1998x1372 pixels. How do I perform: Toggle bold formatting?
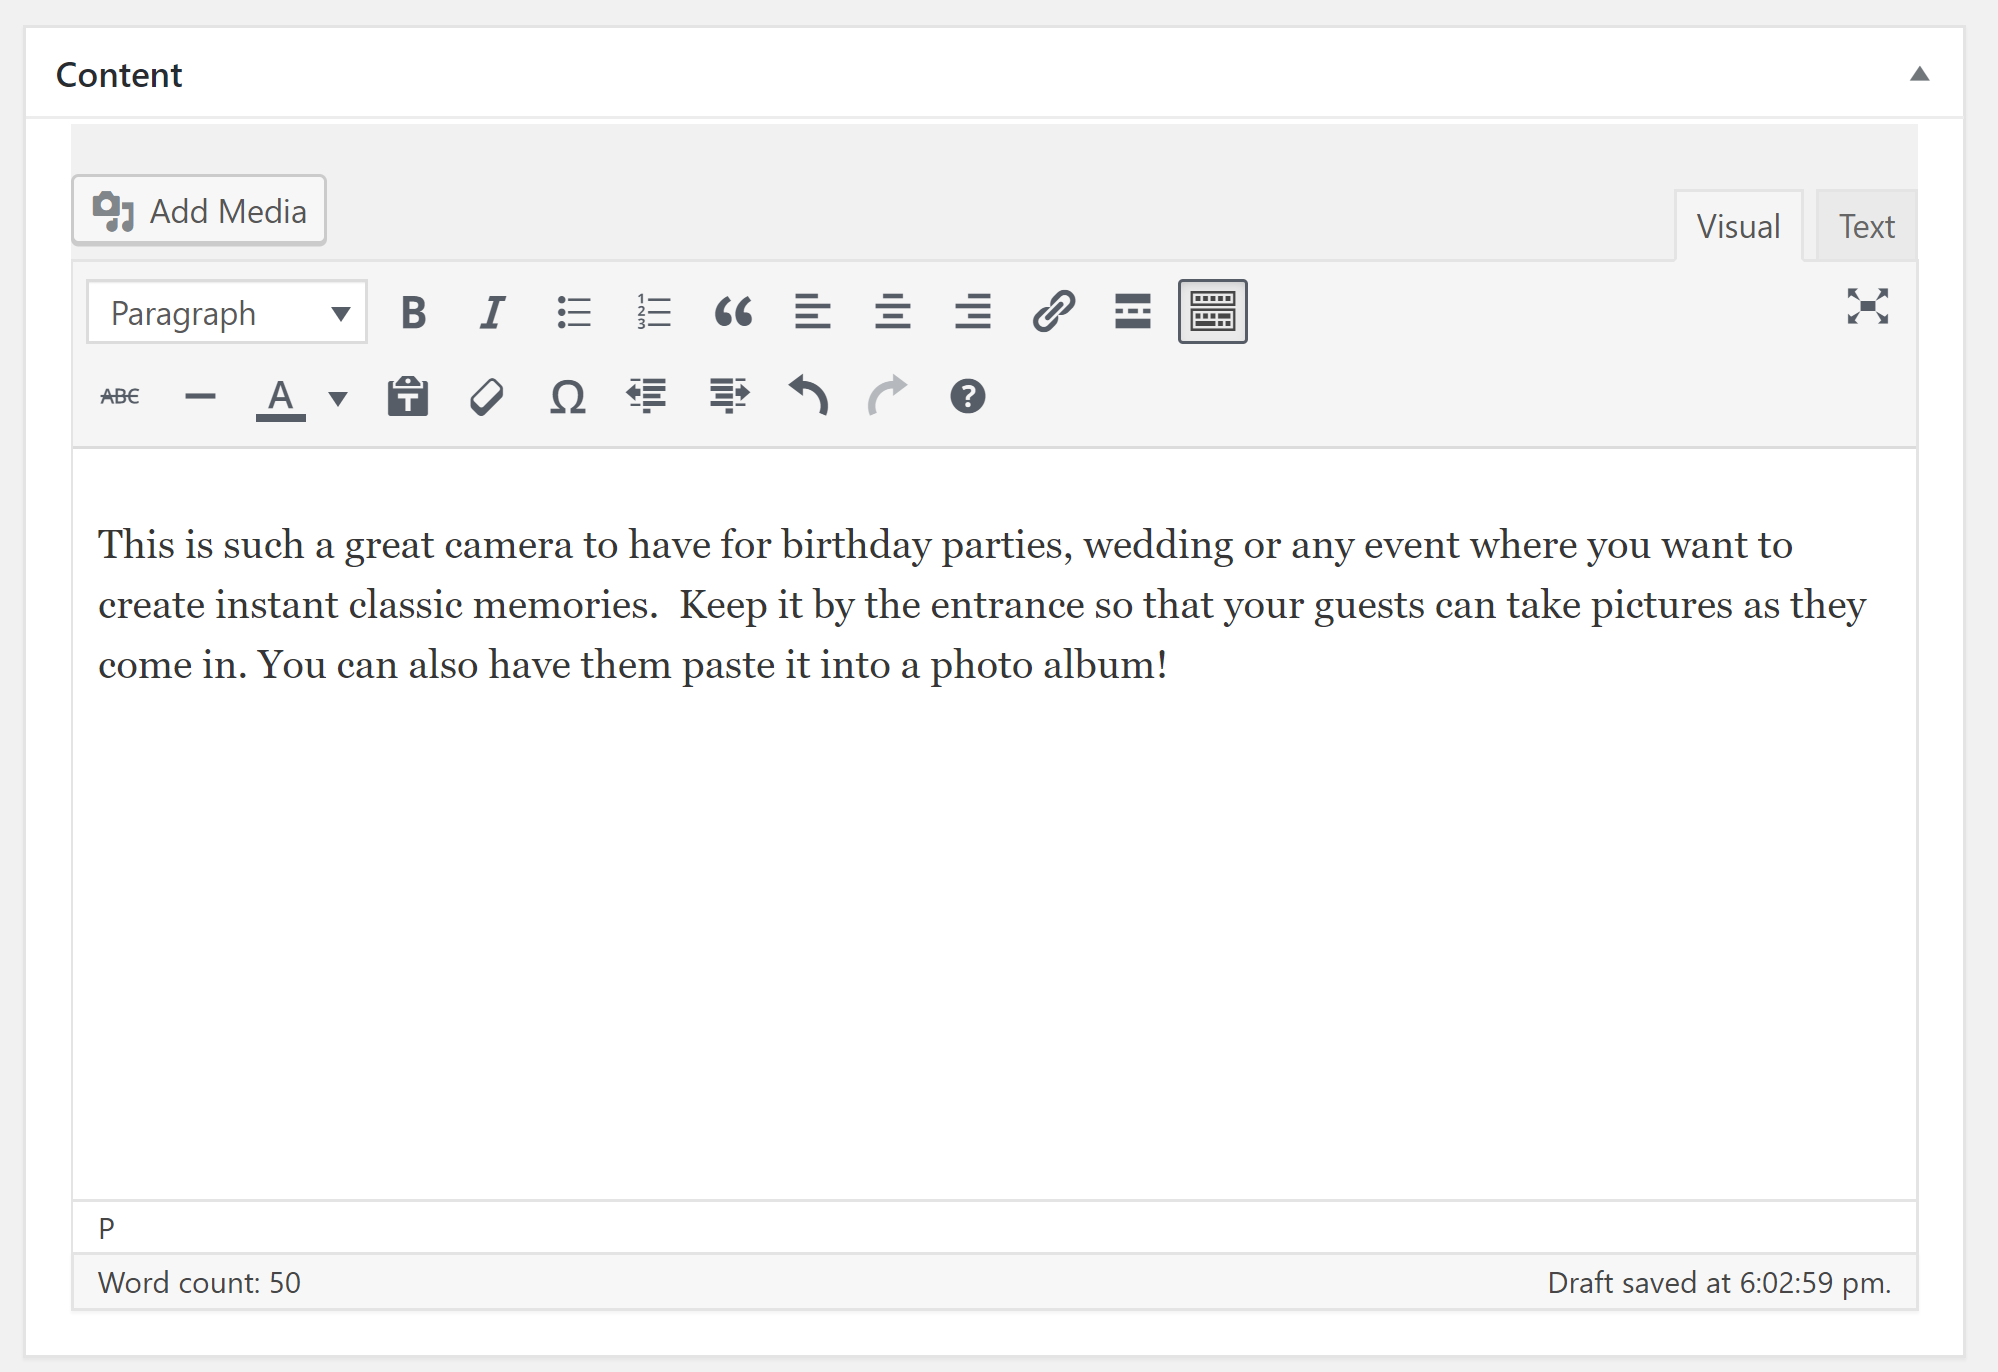click(x=413, y=312)
